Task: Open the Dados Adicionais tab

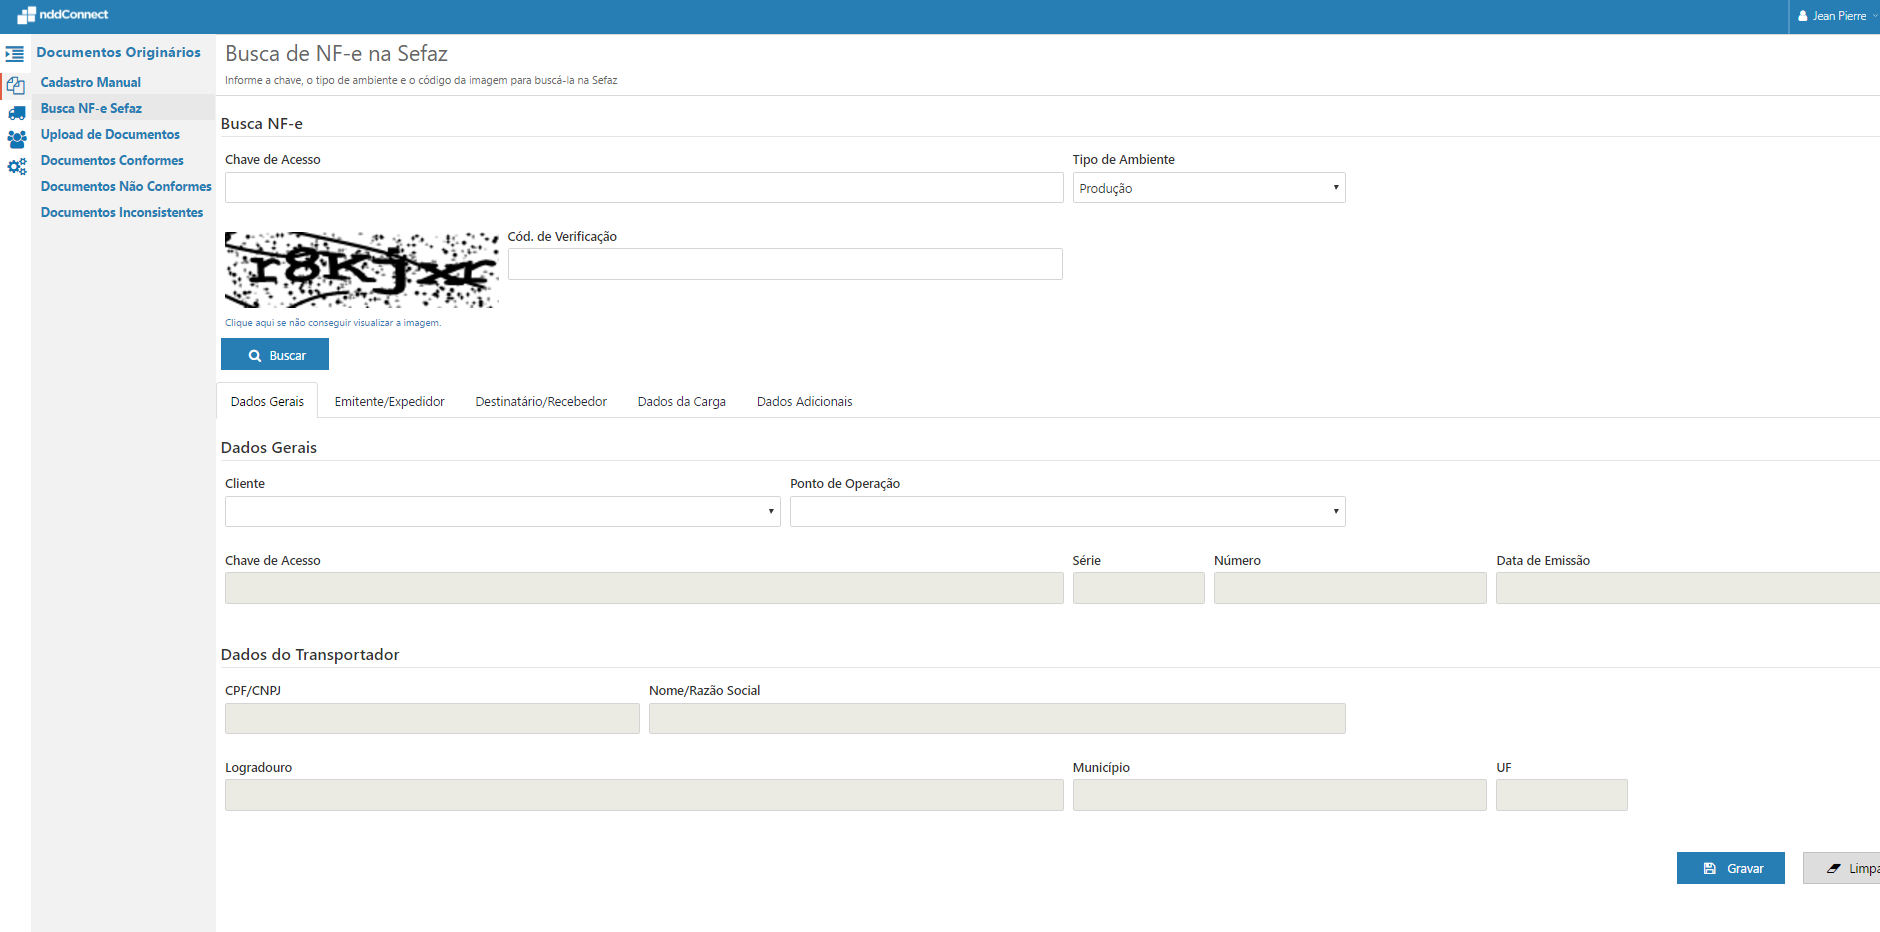Action: point(804,402)
